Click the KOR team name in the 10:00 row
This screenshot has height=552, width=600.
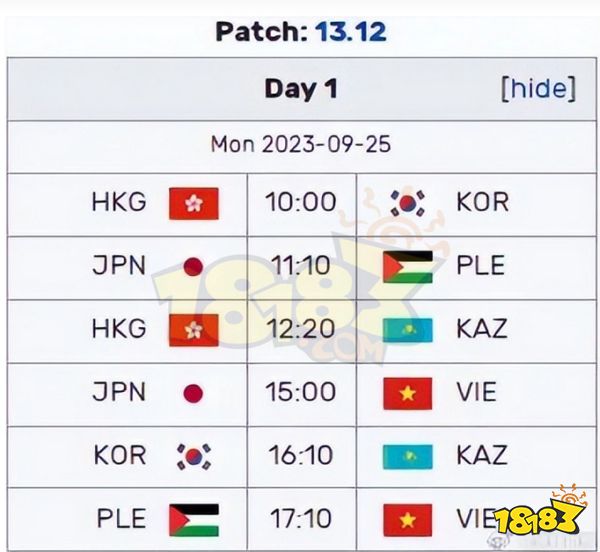[481, 203]
